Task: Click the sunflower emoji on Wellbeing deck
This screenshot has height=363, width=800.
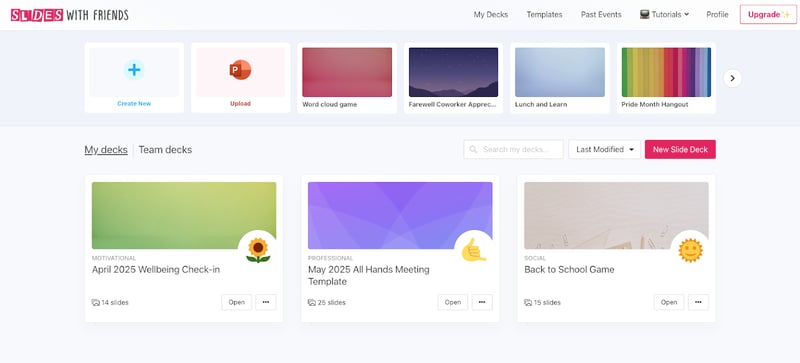Action: click(258, 250)
